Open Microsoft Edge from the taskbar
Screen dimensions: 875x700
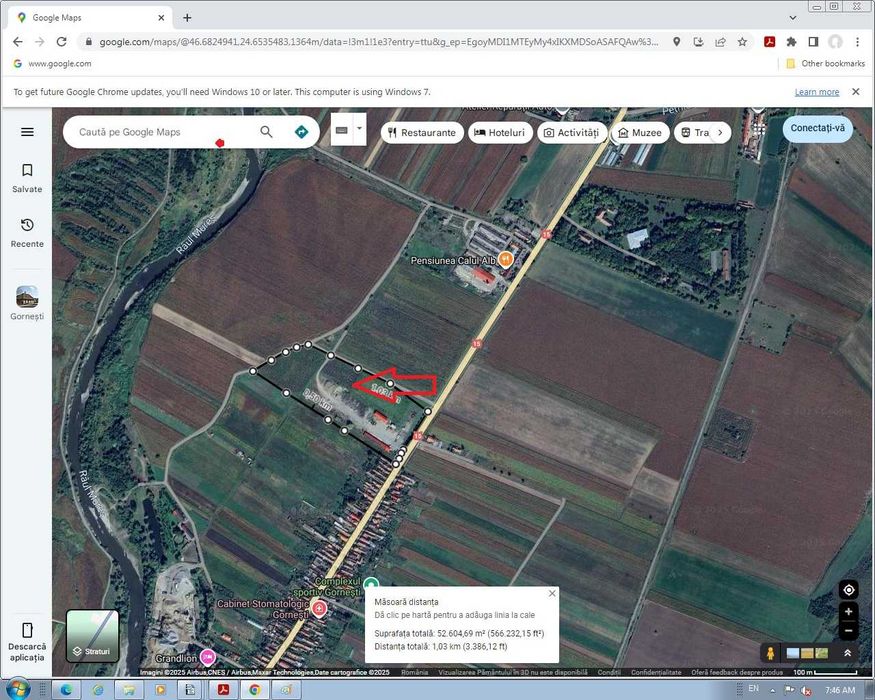coord(66,690)
